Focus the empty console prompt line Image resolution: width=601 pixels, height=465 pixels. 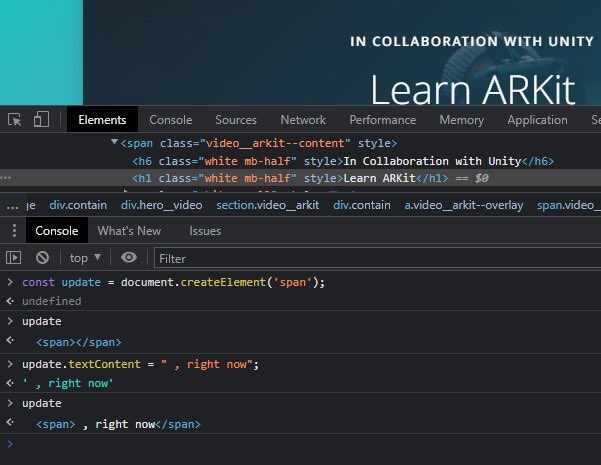pyautogui.click(x=300, y=444)
